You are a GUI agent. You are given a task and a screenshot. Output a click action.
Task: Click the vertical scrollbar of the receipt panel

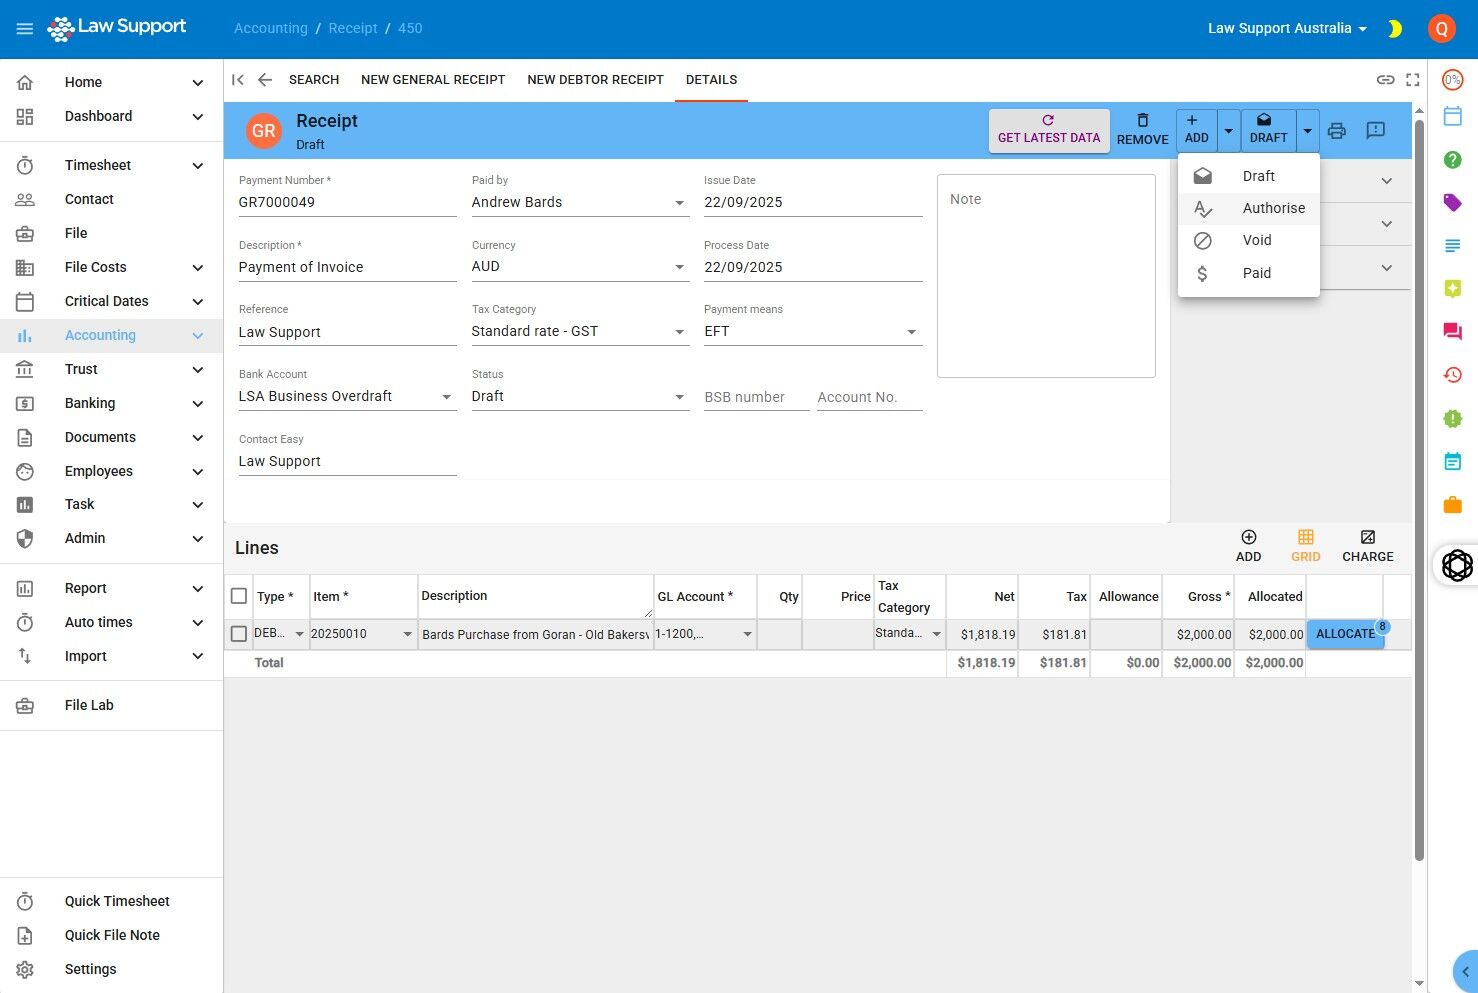point(1419,490)
